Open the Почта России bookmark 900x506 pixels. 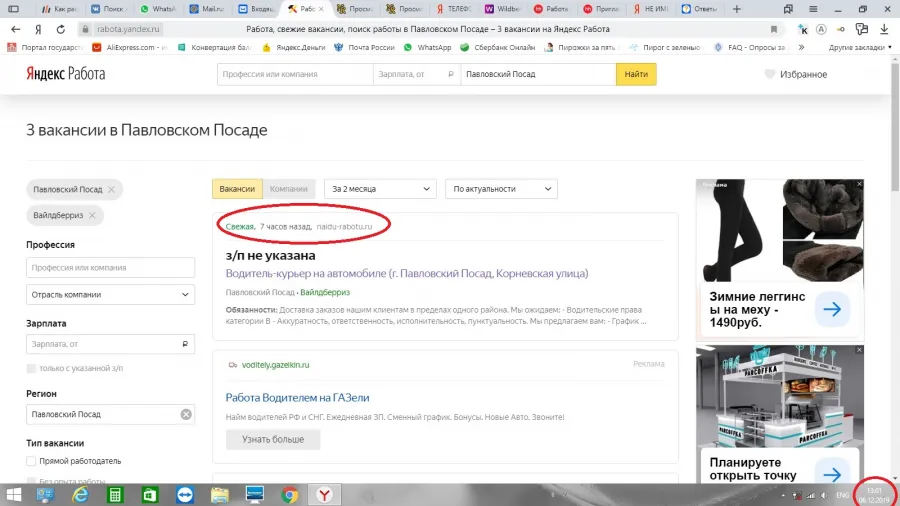coord(364,48)
